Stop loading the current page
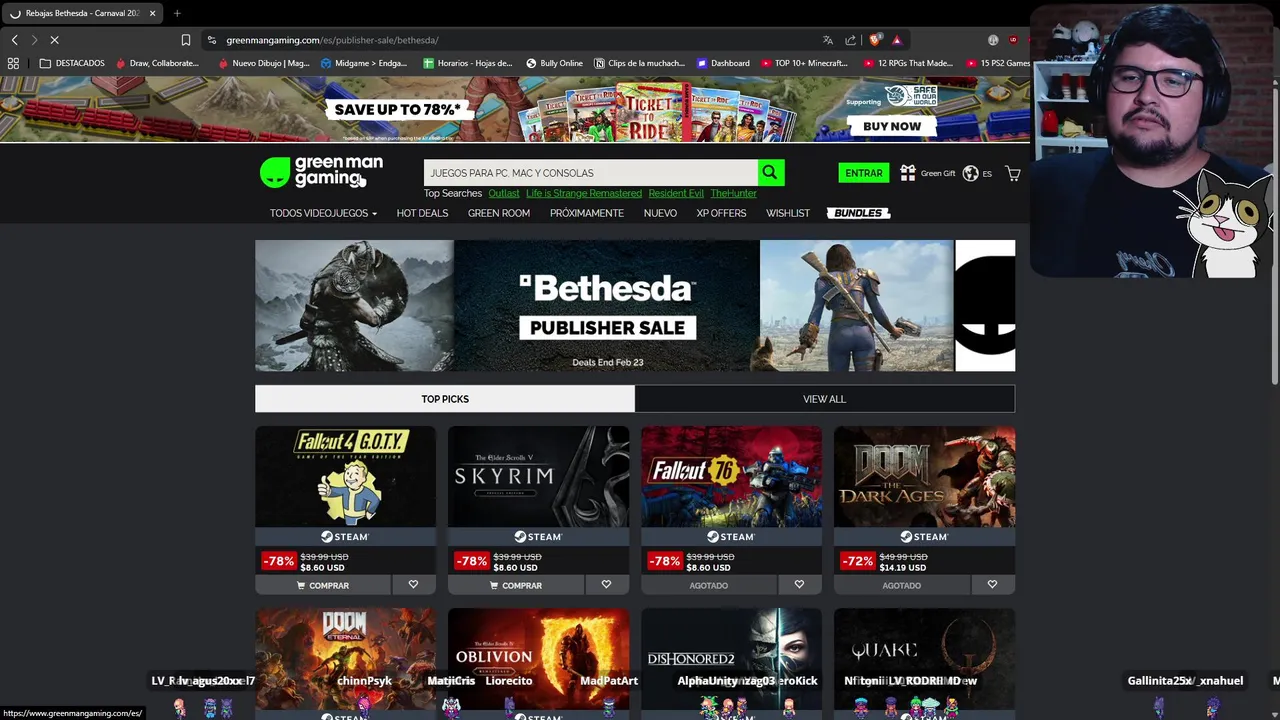The width and height of the screenshot is (1280, 720). [x=55, y=40]
